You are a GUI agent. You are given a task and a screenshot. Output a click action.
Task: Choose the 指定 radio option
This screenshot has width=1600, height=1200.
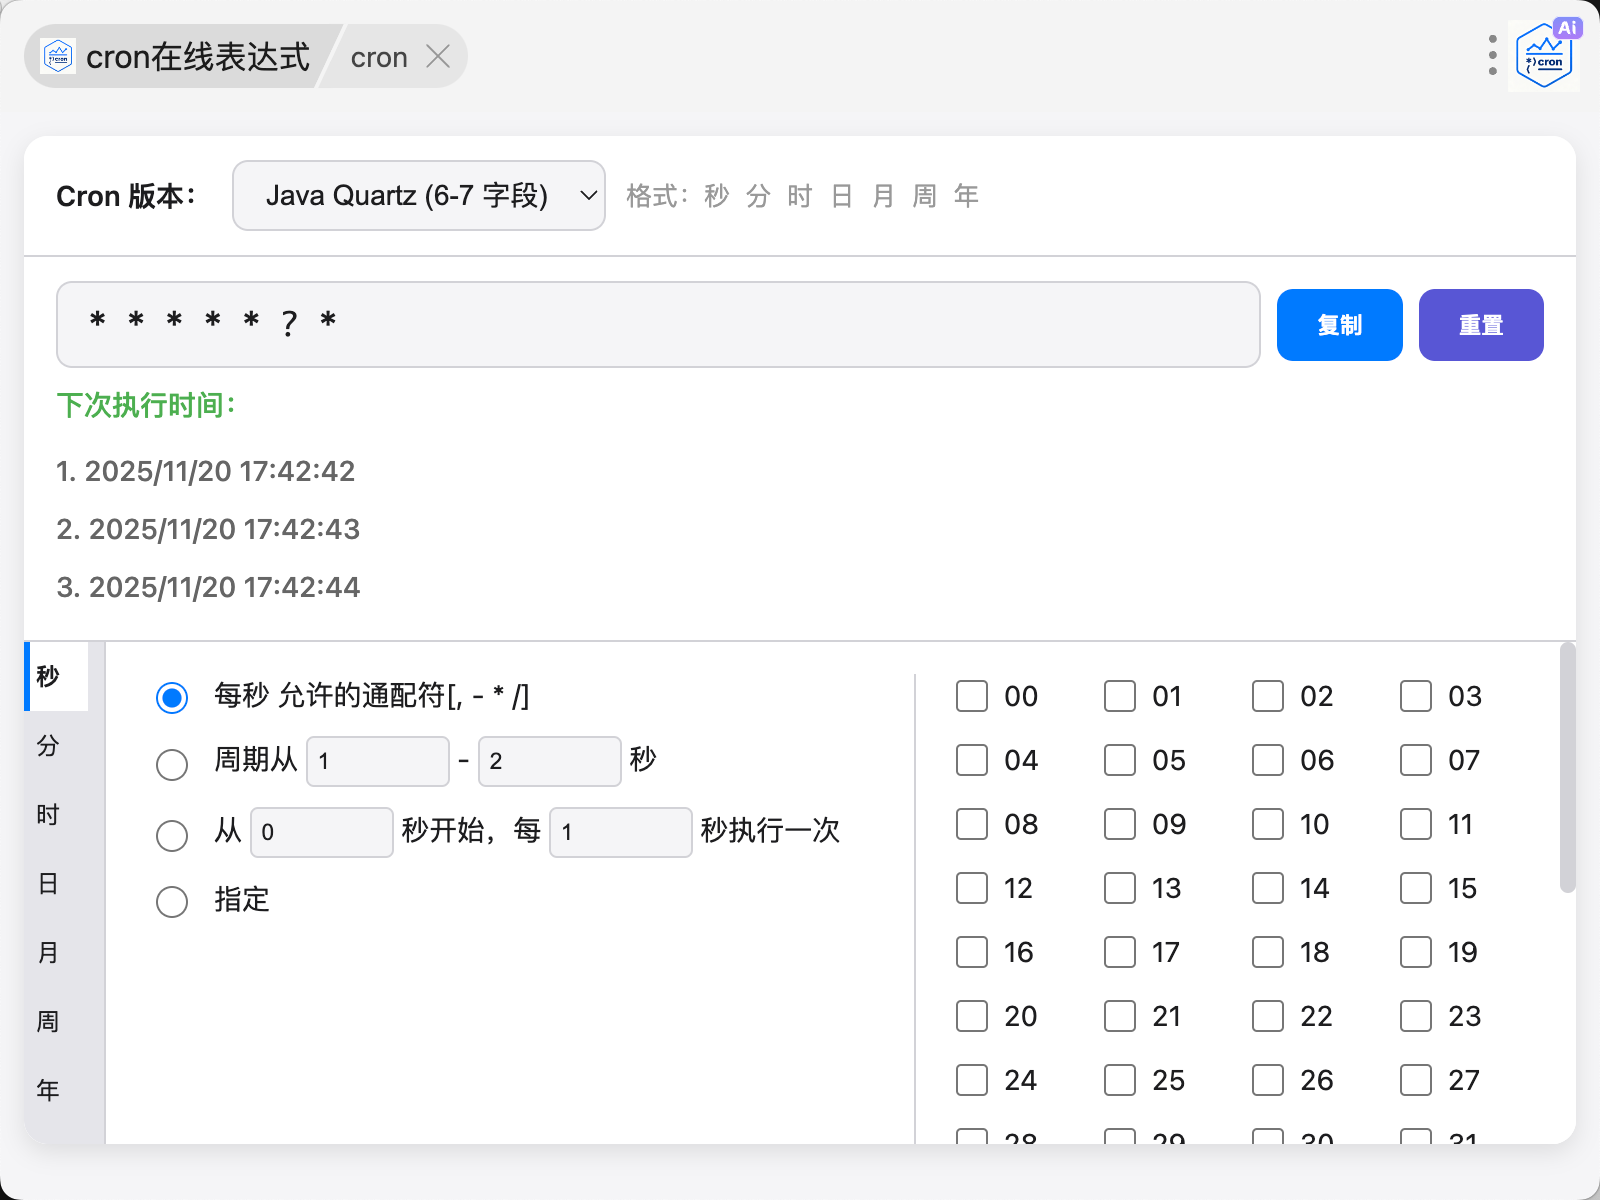(172, 901)
